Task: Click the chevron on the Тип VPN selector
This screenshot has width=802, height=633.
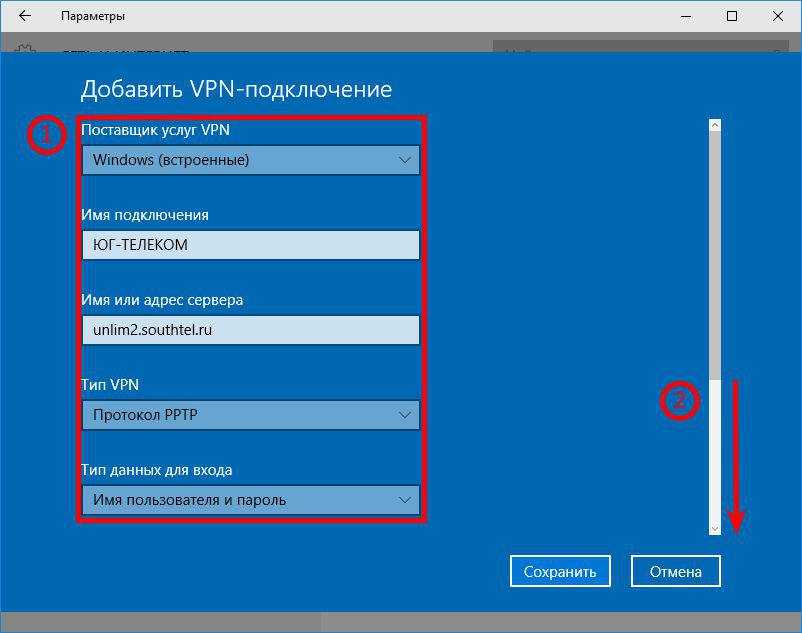Action: tap(405, 414)
